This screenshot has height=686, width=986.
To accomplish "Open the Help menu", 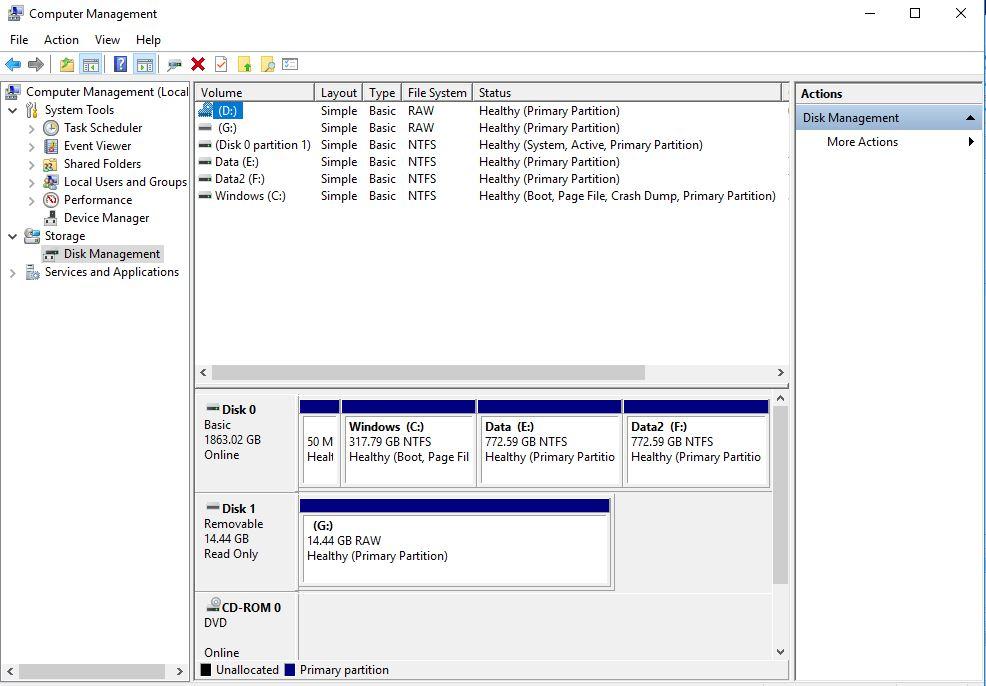I will click(x=148, y=40).
